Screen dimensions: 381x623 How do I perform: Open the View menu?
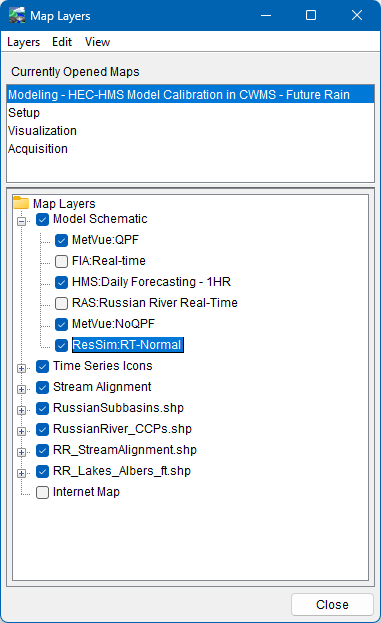coord(97,42)
